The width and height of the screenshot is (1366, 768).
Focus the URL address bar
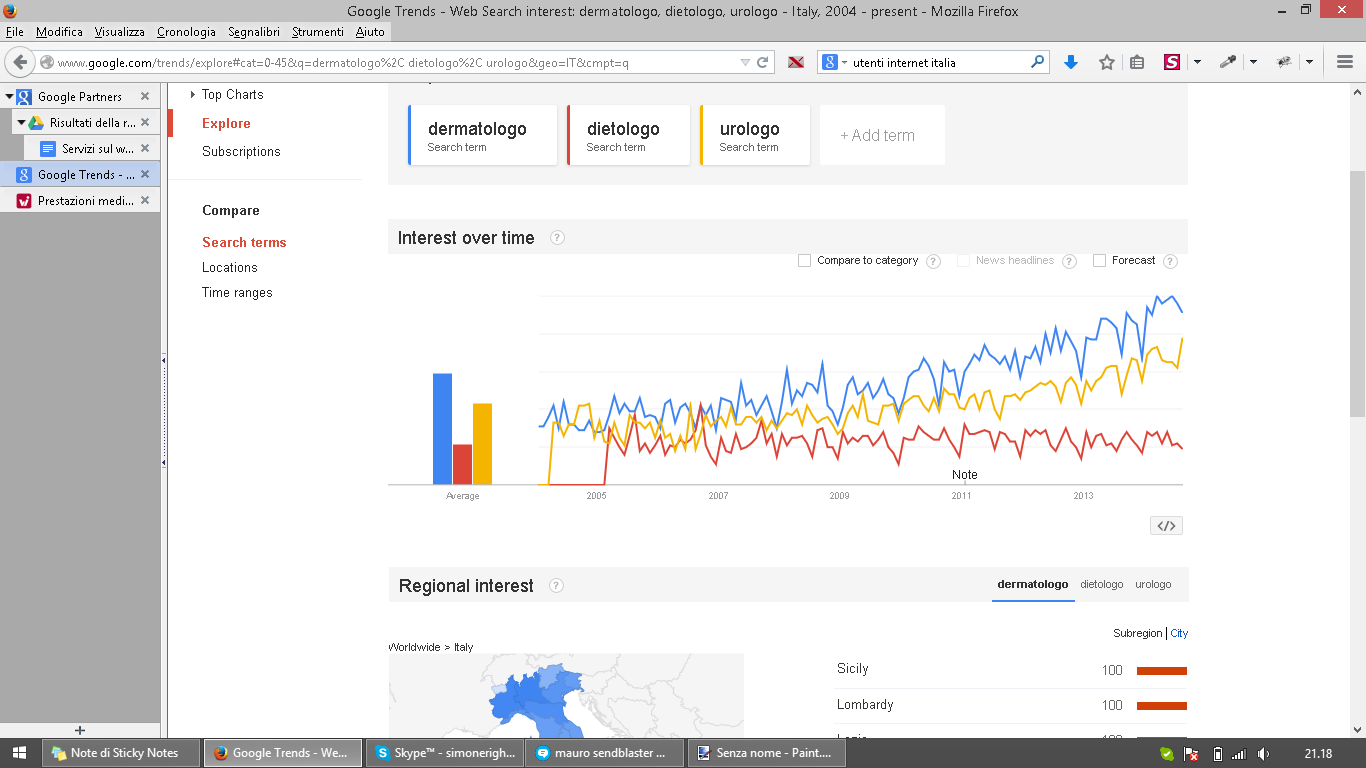click(396, 62)
